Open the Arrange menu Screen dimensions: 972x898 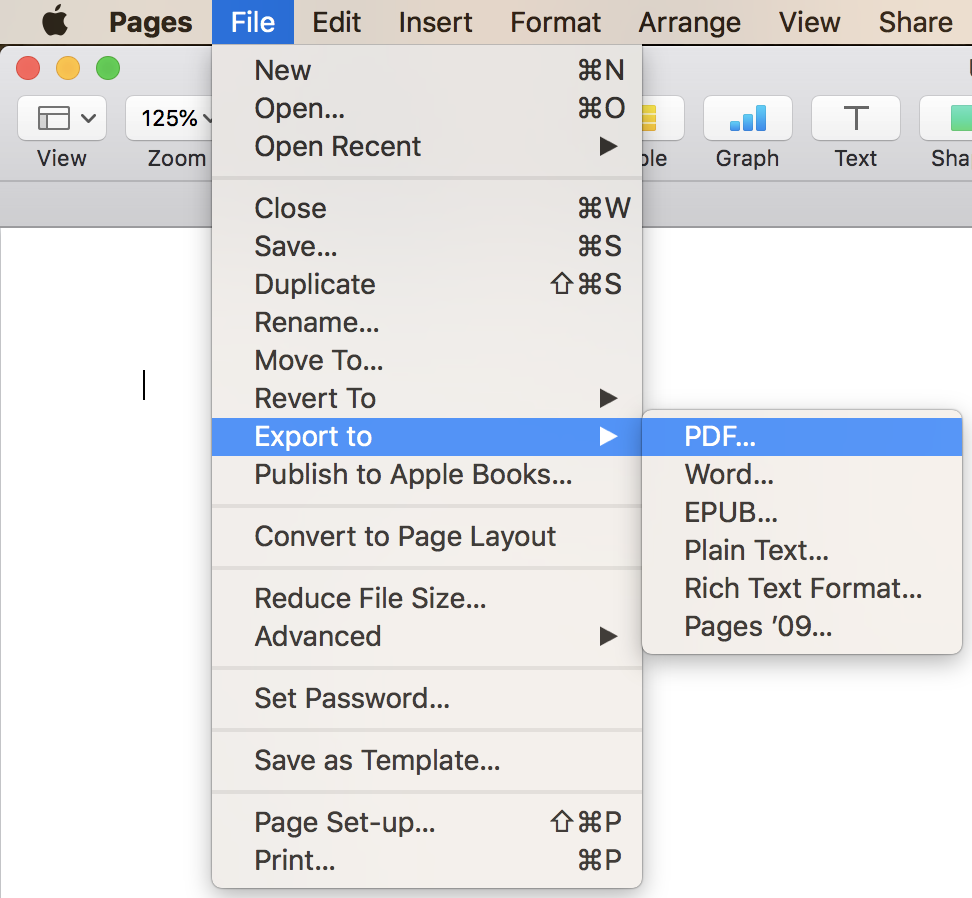tap(689, 22)
